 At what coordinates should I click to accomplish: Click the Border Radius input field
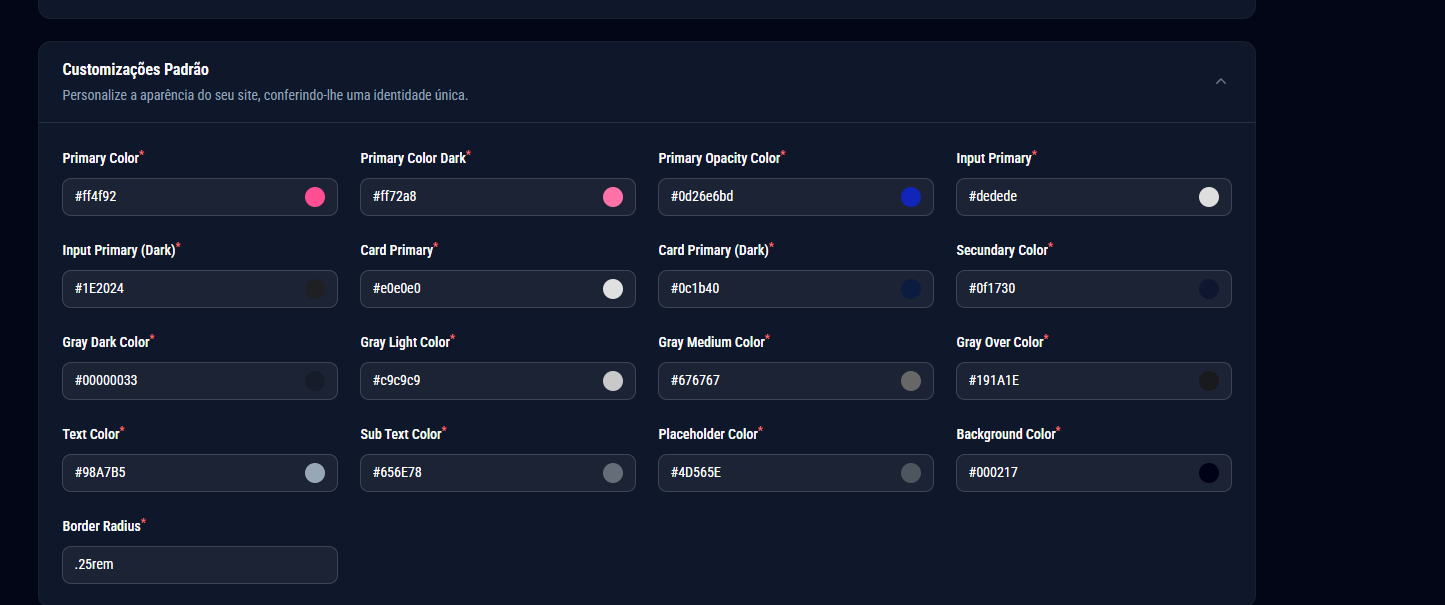coord(199,565)
